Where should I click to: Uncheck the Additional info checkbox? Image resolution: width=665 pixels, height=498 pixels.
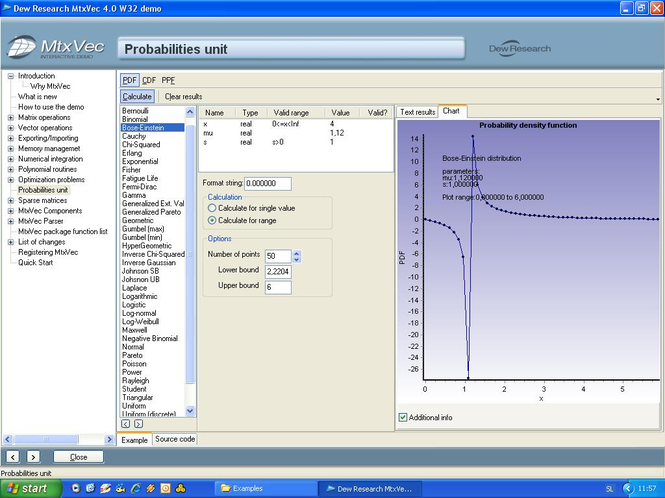(403, 417)
